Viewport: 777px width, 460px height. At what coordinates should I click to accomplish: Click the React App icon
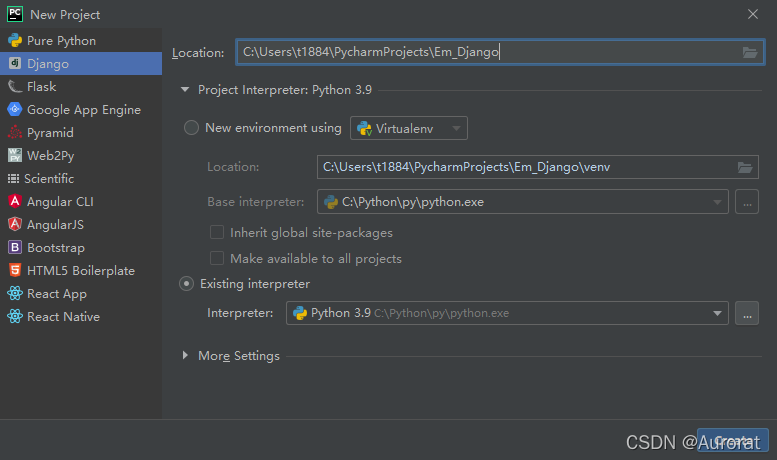click(15, 293)
